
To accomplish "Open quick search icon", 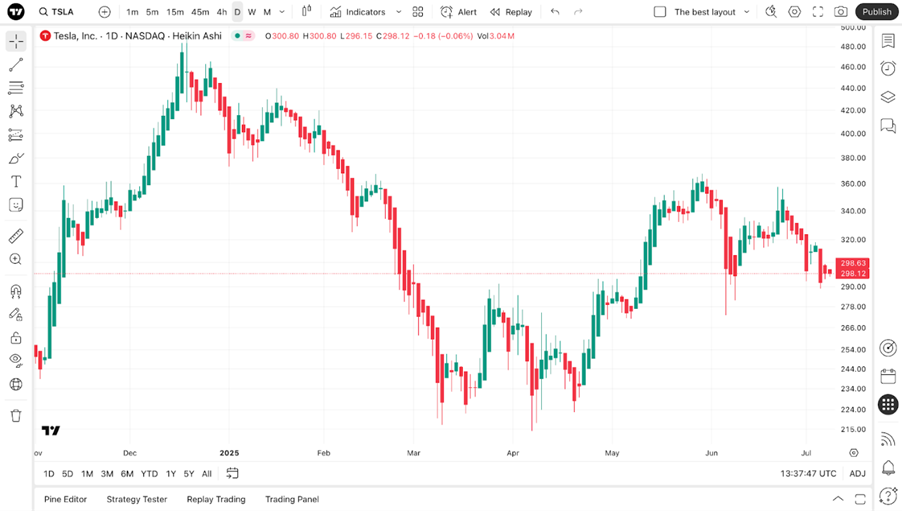I will pos(771,12).
